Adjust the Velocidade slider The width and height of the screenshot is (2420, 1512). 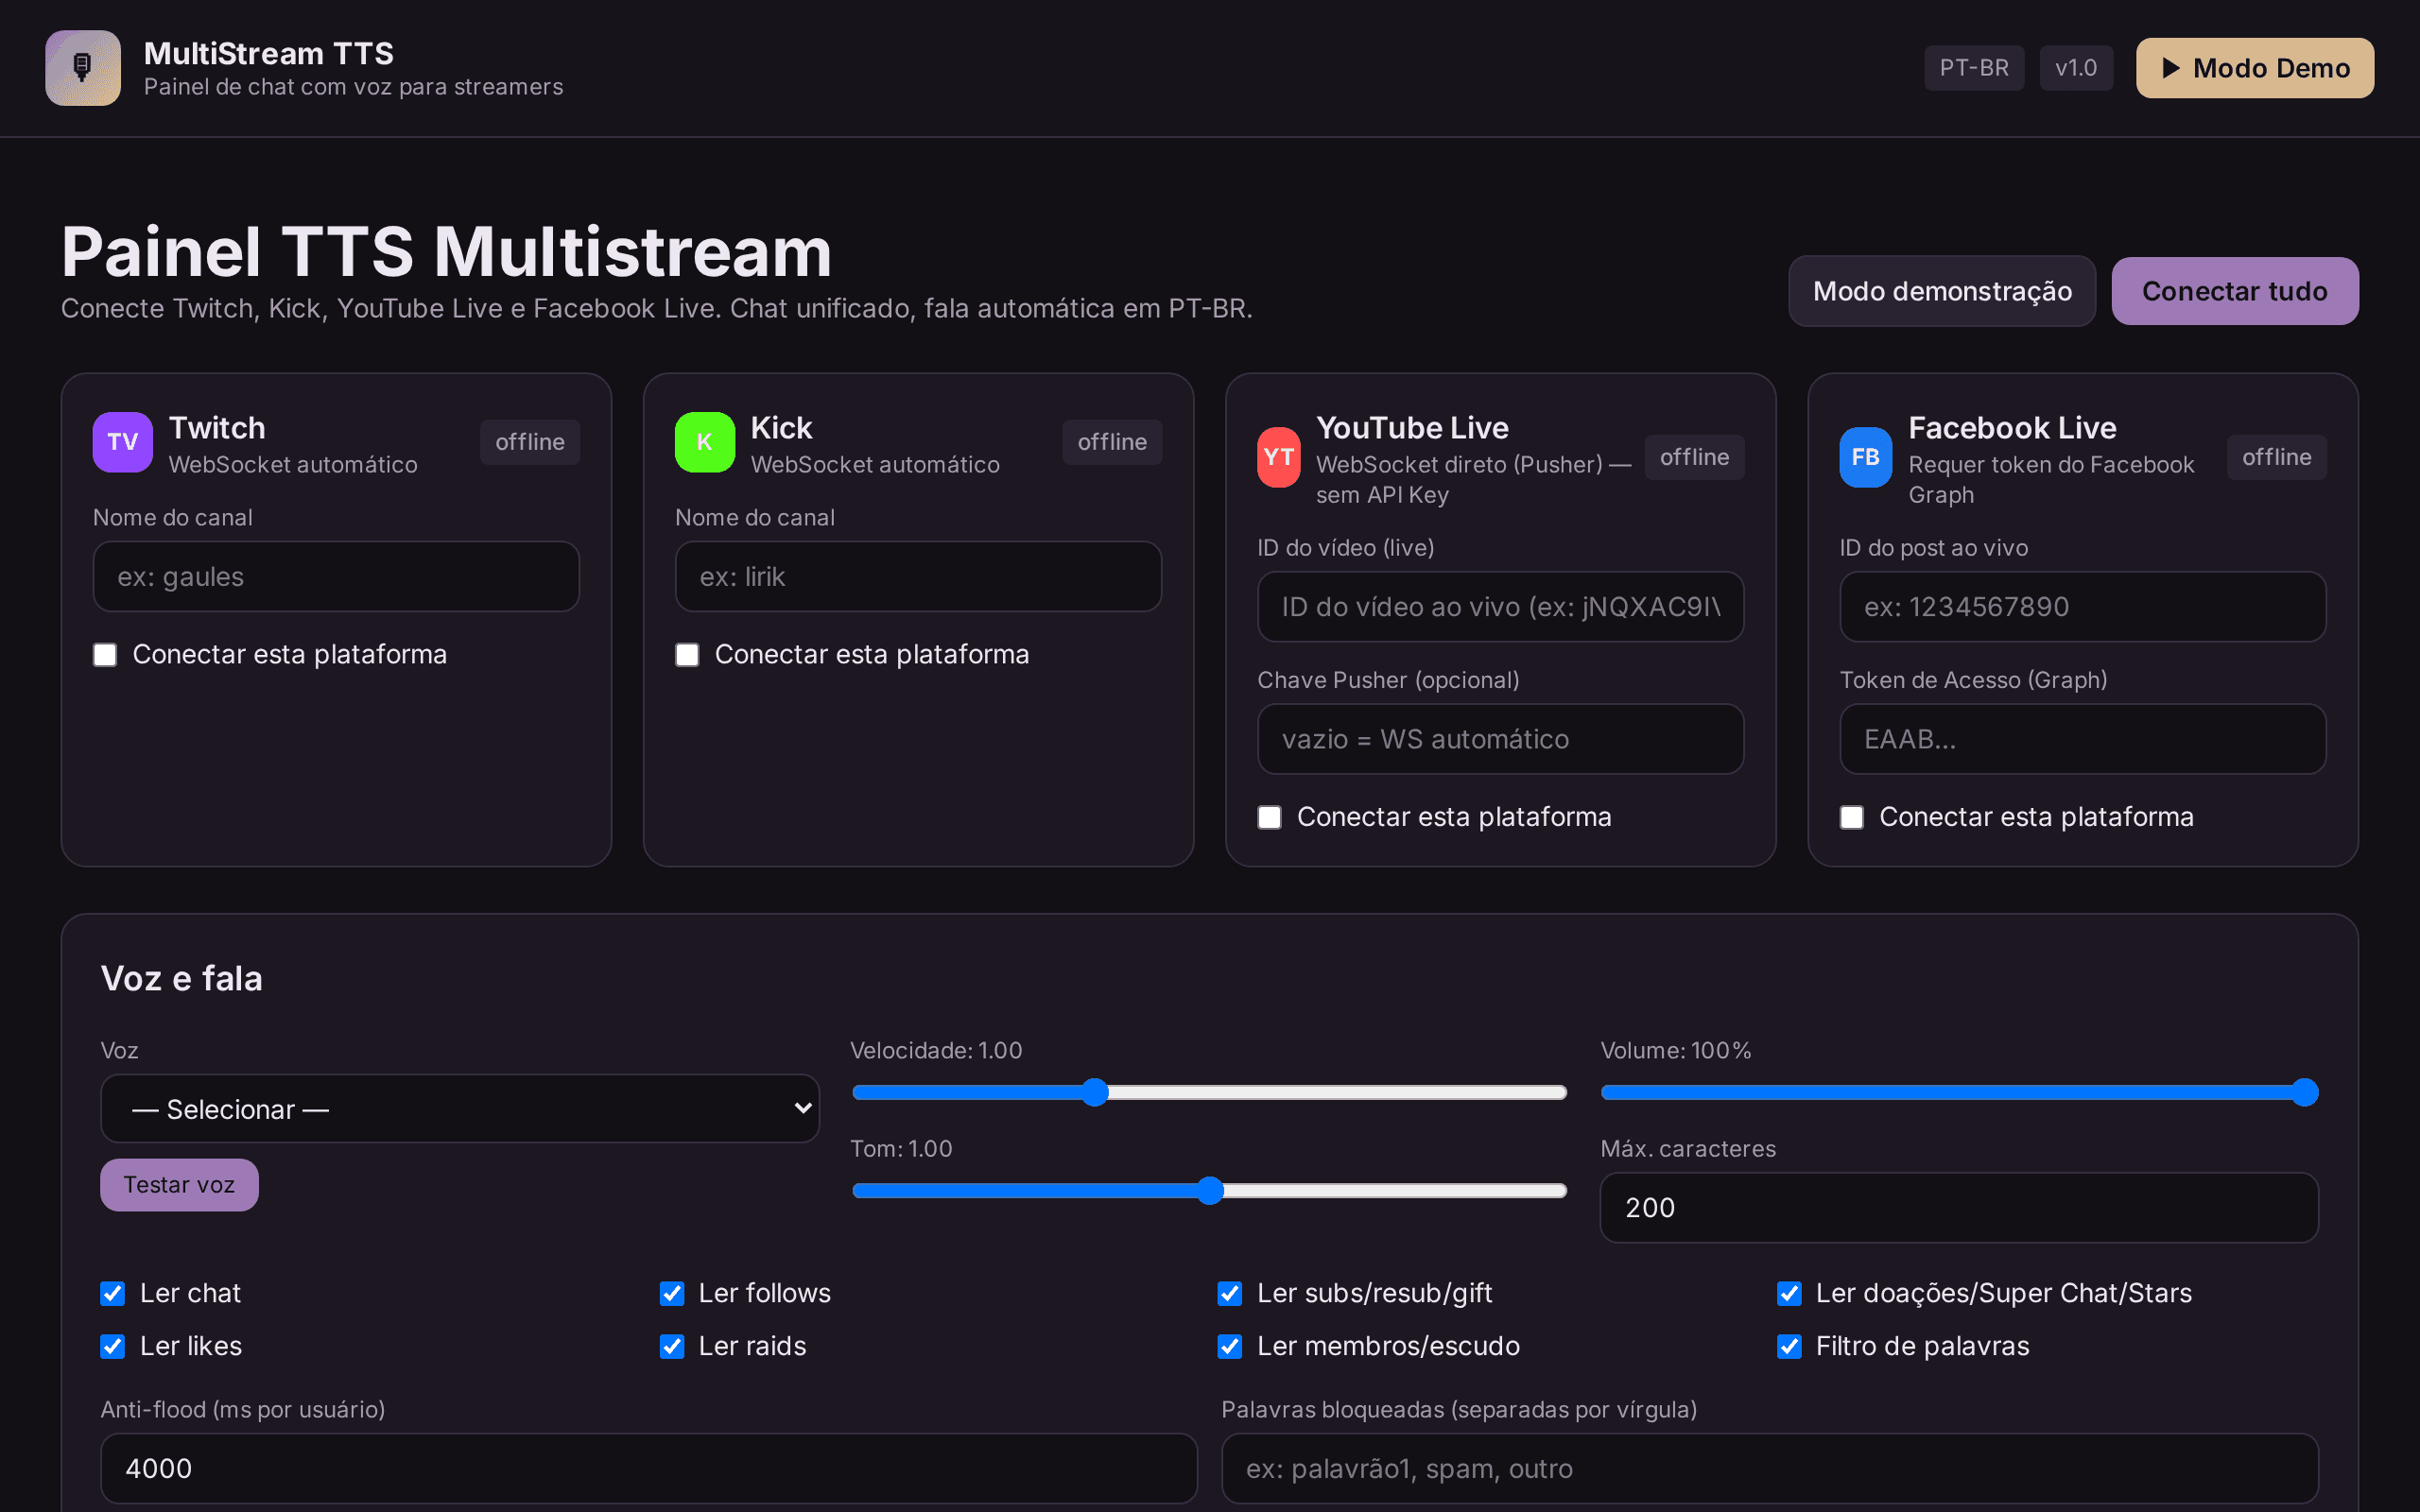(x=1209, y=1093)
